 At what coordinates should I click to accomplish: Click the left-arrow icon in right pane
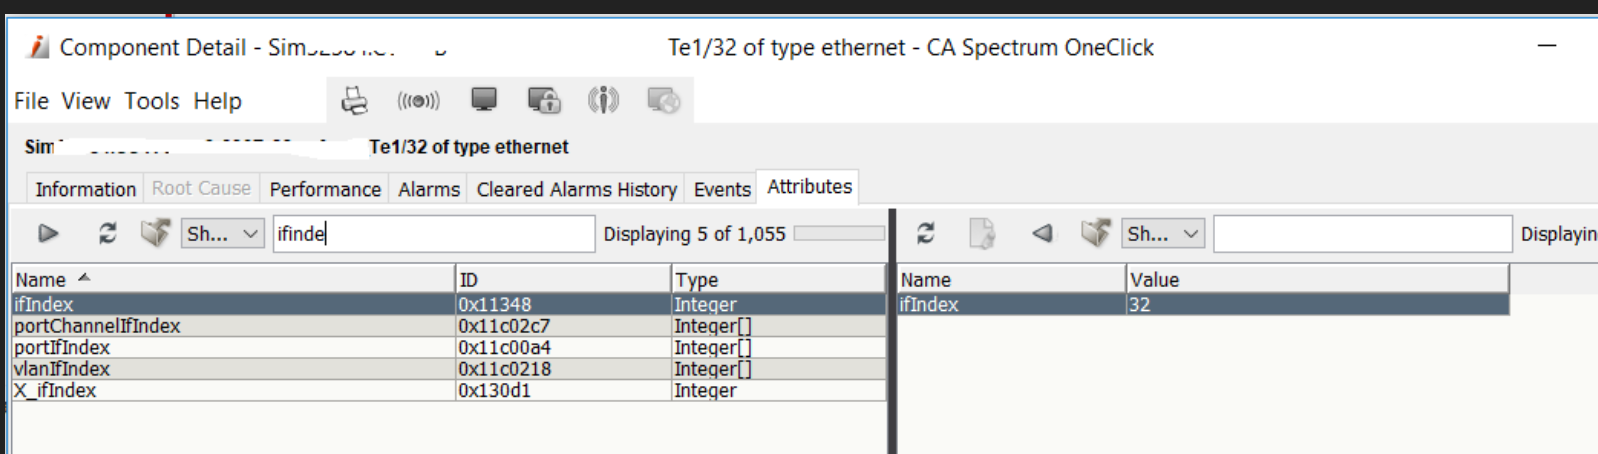[1042, 234]
